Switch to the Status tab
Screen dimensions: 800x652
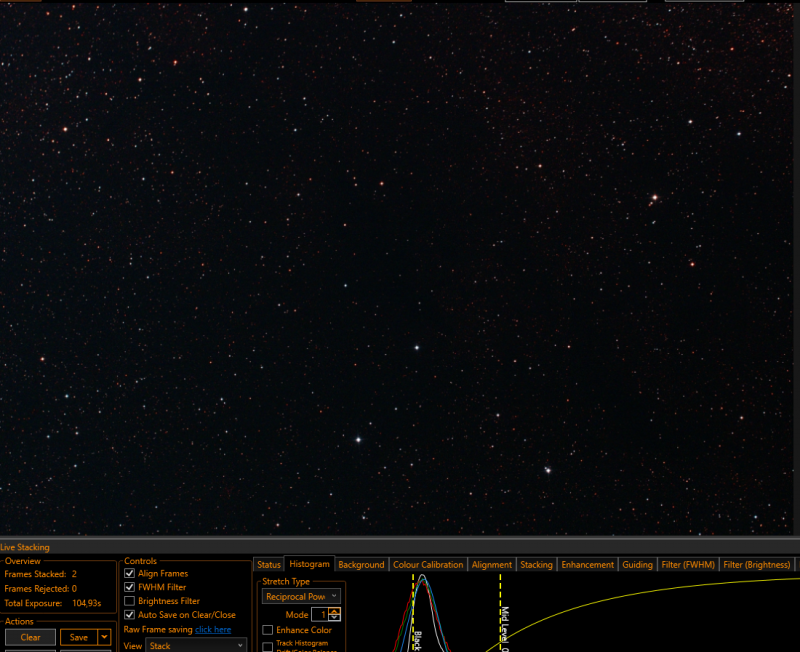tap(269, 565)
